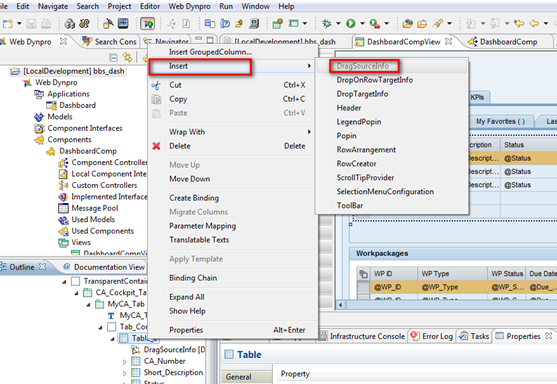Open the External Tools dropdown arrow

point(386,24)
